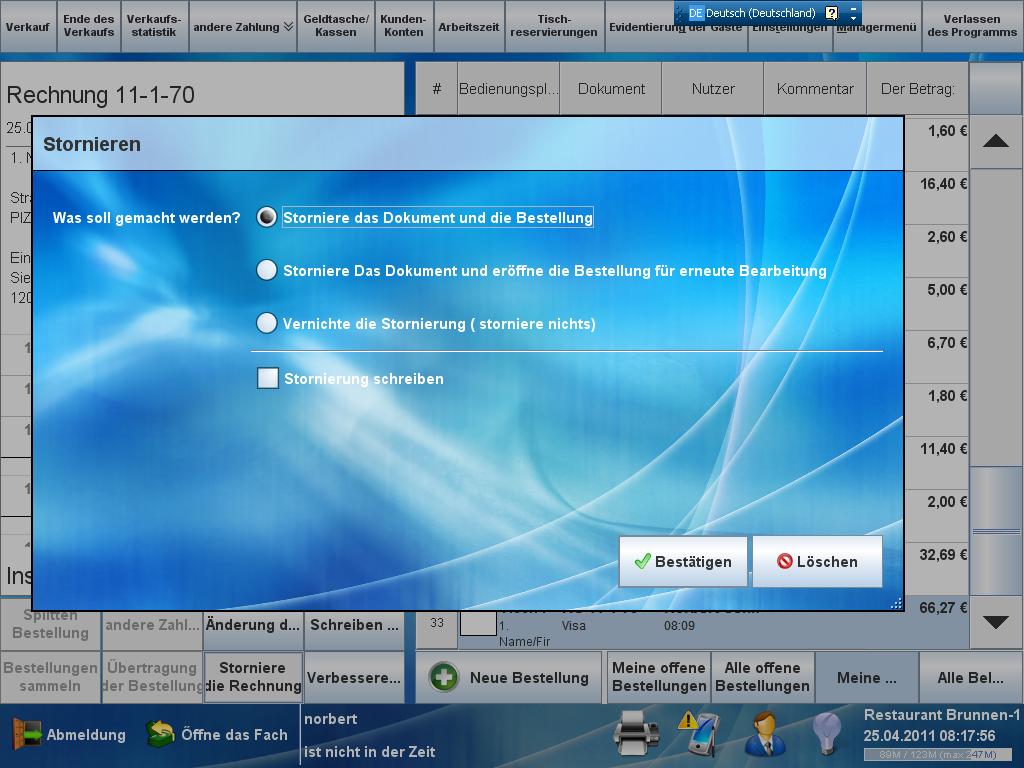
Task: Select 'Storniere das Dokument und die Bestellung'
Action: tap(267, 217)
